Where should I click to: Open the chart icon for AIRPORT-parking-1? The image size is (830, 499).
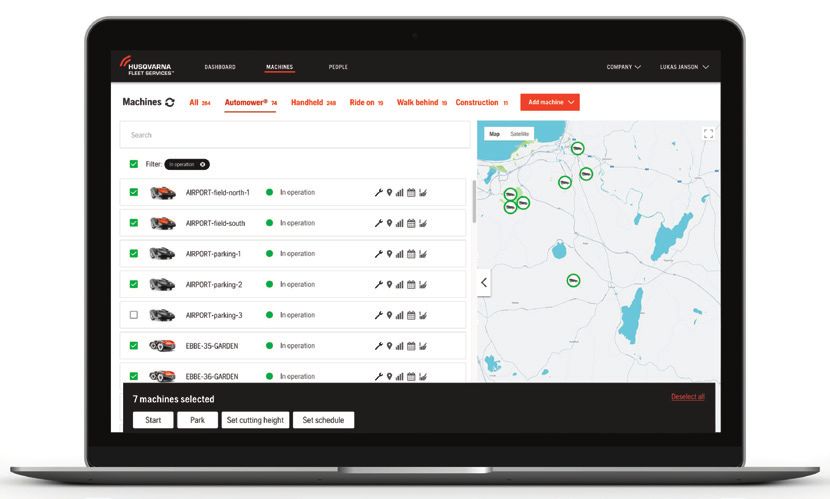(x=422, y=254)
